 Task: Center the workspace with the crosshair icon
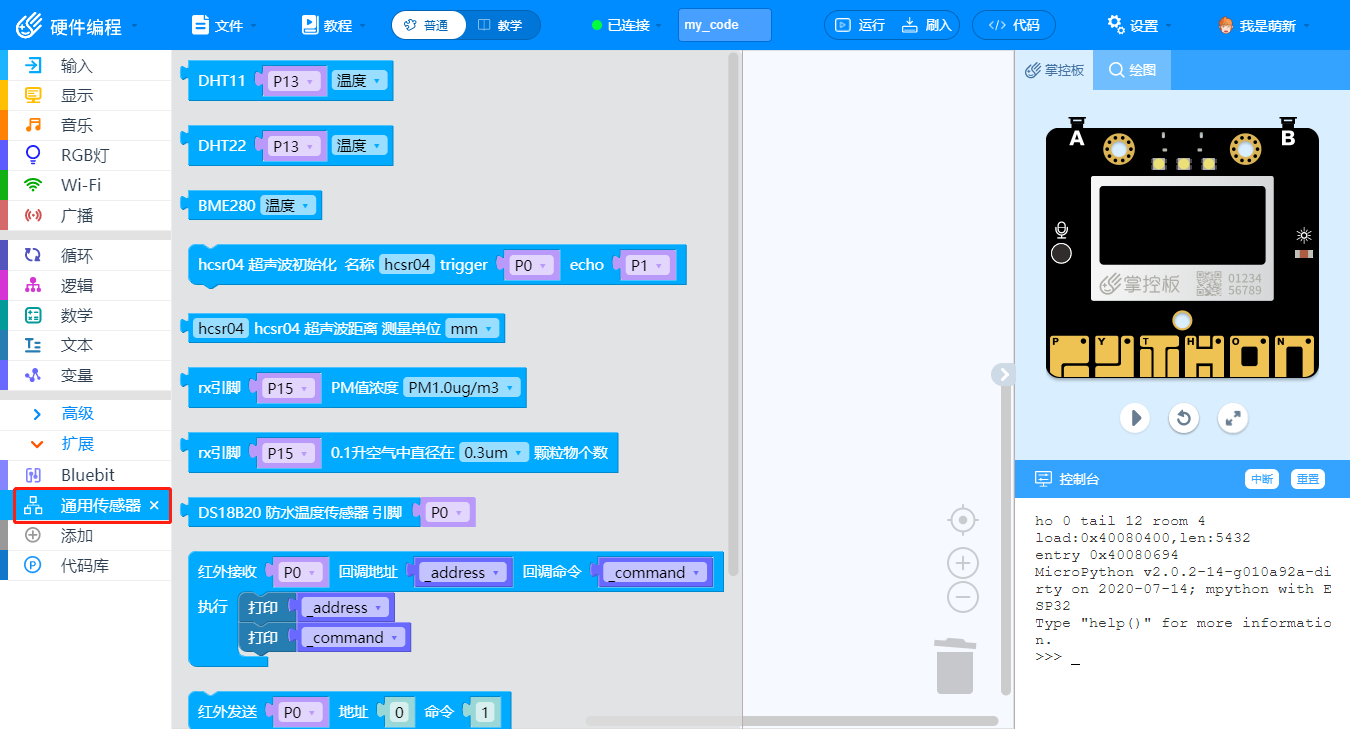(x=962, y=520)
